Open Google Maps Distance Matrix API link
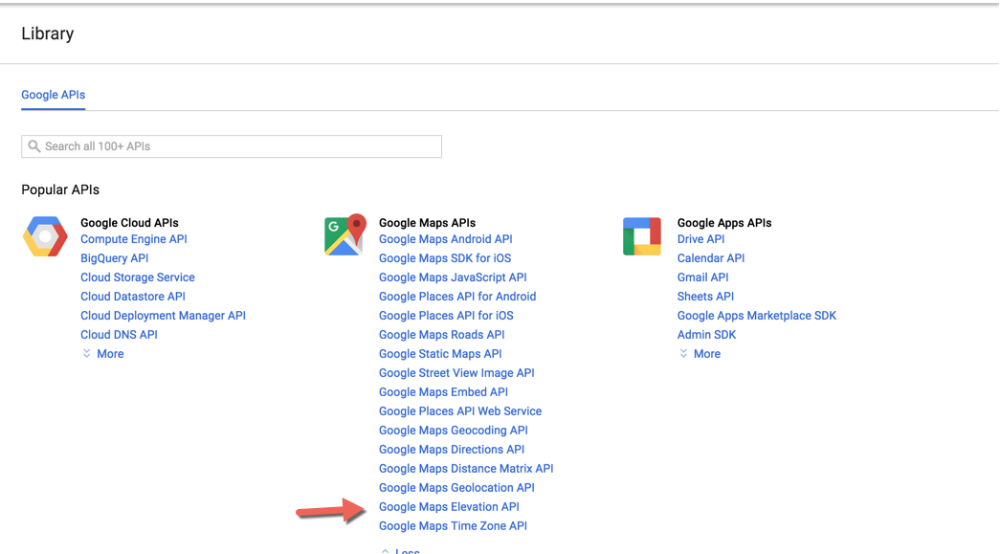 (466, 469)
